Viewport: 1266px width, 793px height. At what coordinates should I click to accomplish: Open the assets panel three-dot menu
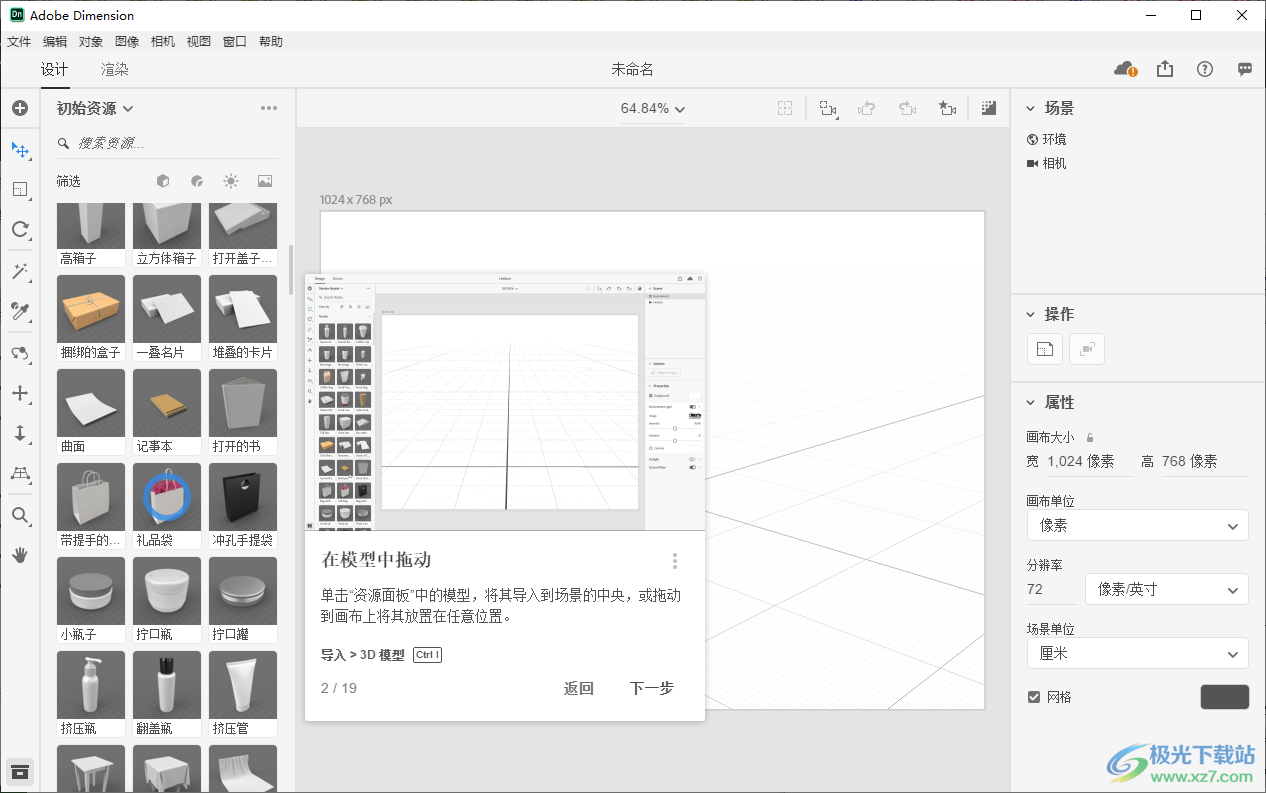(x=269, y=108)
